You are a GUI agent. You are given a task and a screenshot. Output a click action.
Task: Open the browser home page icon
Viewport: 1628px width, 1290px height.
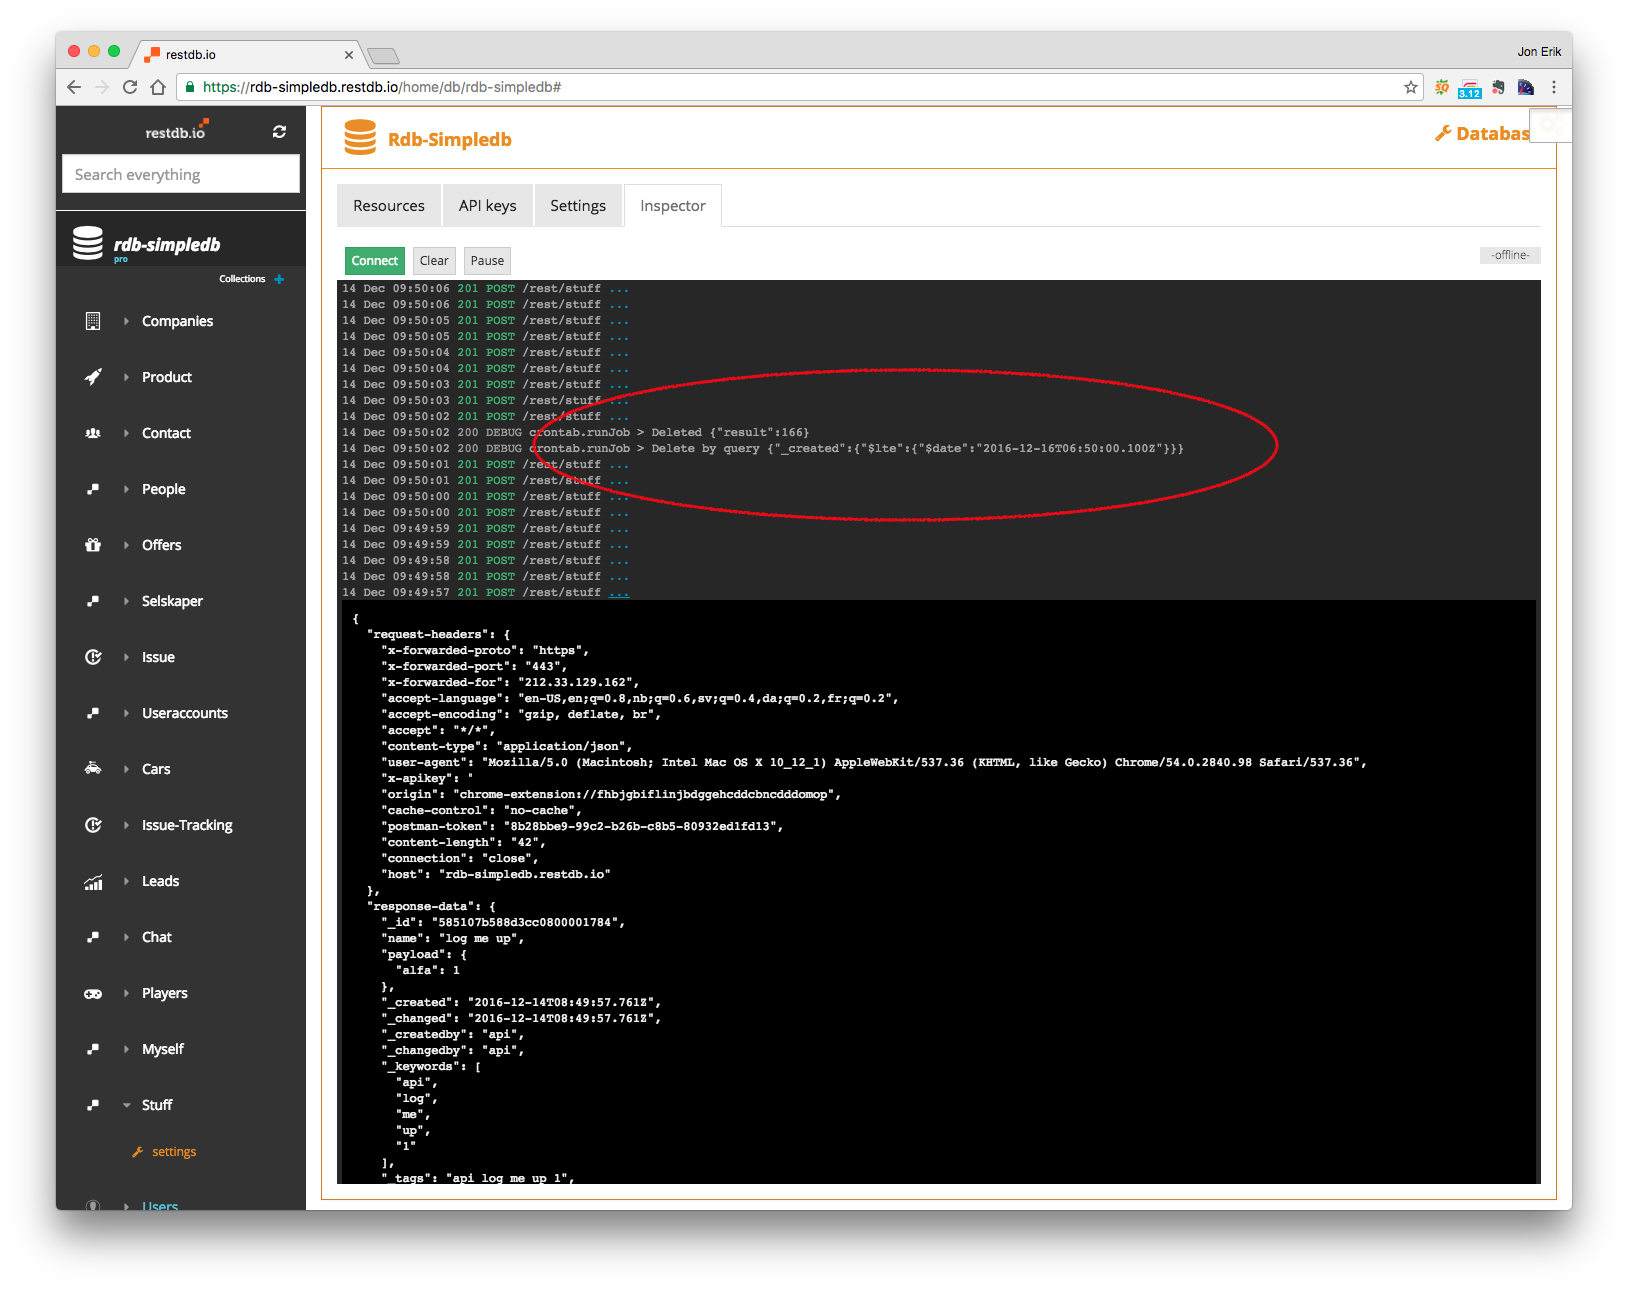pos(158,87)
